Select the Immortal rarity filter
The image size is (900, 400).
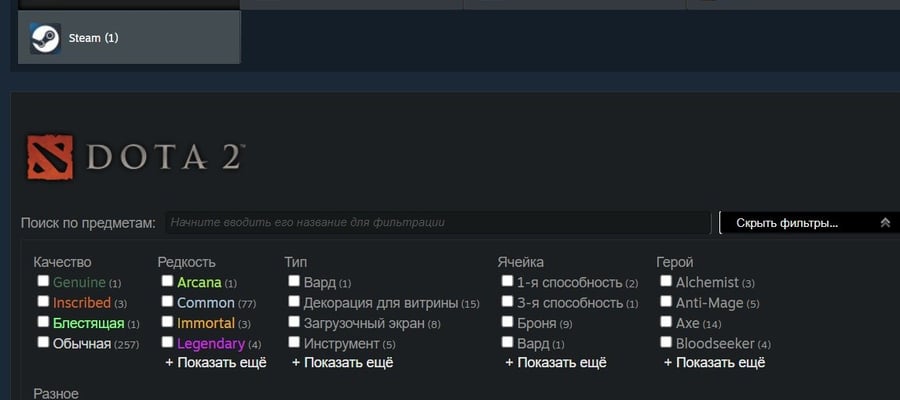[x=167, y=321]
